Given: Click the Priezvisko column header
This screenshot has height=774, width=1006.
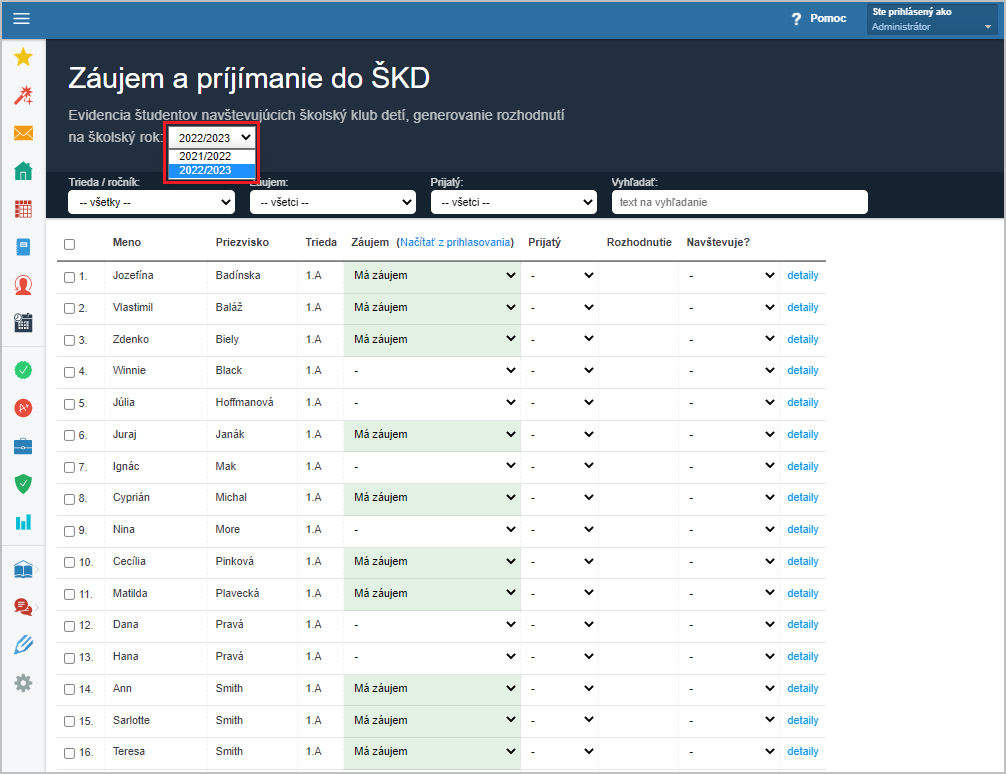Looking at the screenshot, I should tap(242, 242).
